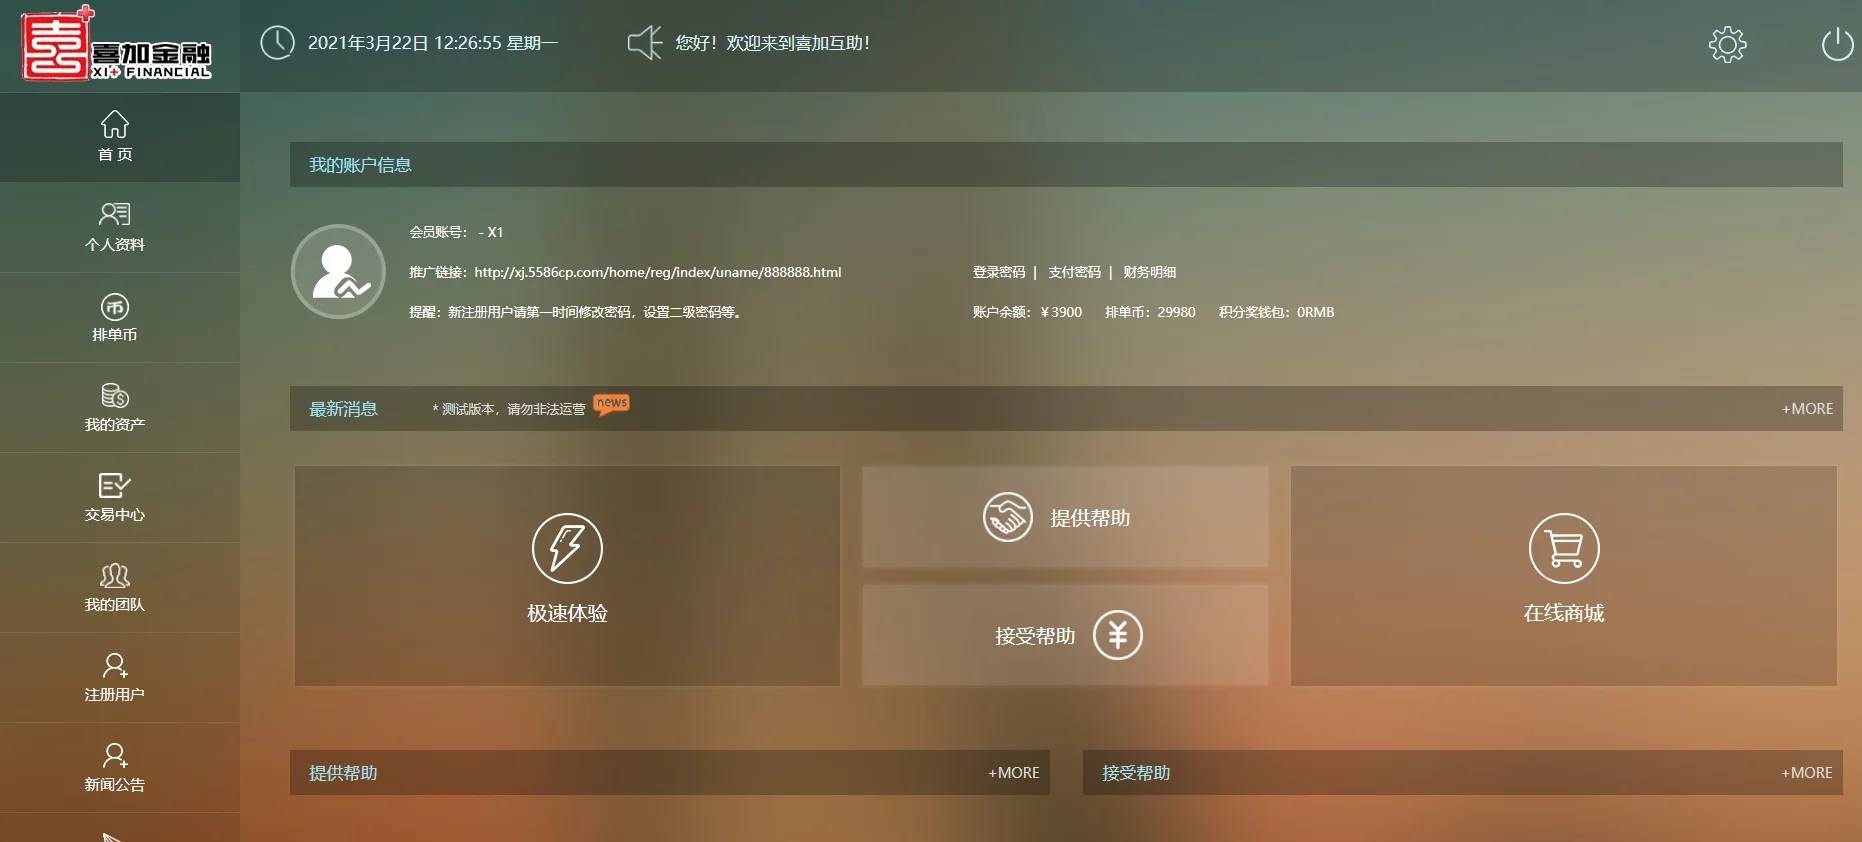This screenshot has height=842, width=1862.
Task: Open 个人资料 in sidebar
Action: pyautogui.click(x=115, y=227)
